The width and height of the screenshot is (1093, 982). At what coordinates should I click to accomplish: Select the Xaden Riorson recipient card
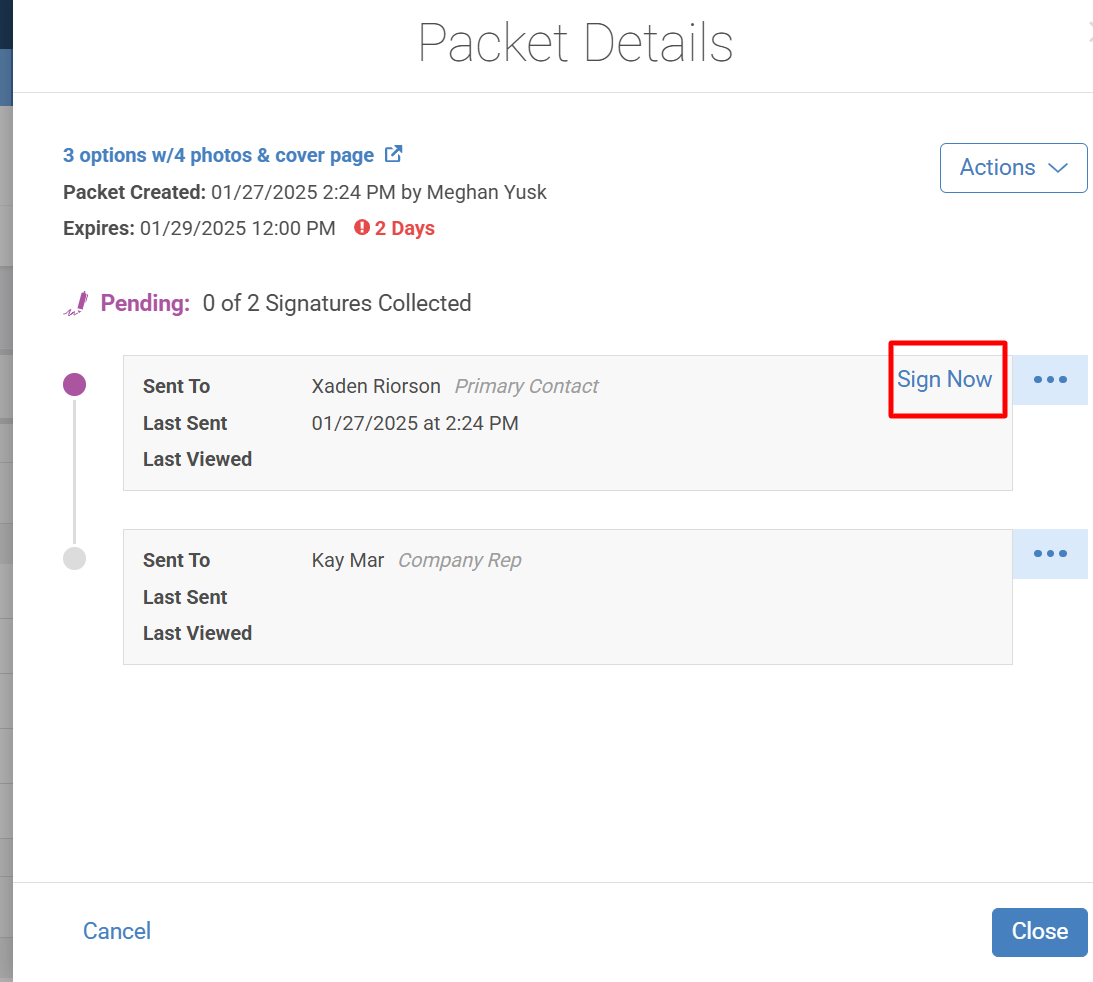567,423
